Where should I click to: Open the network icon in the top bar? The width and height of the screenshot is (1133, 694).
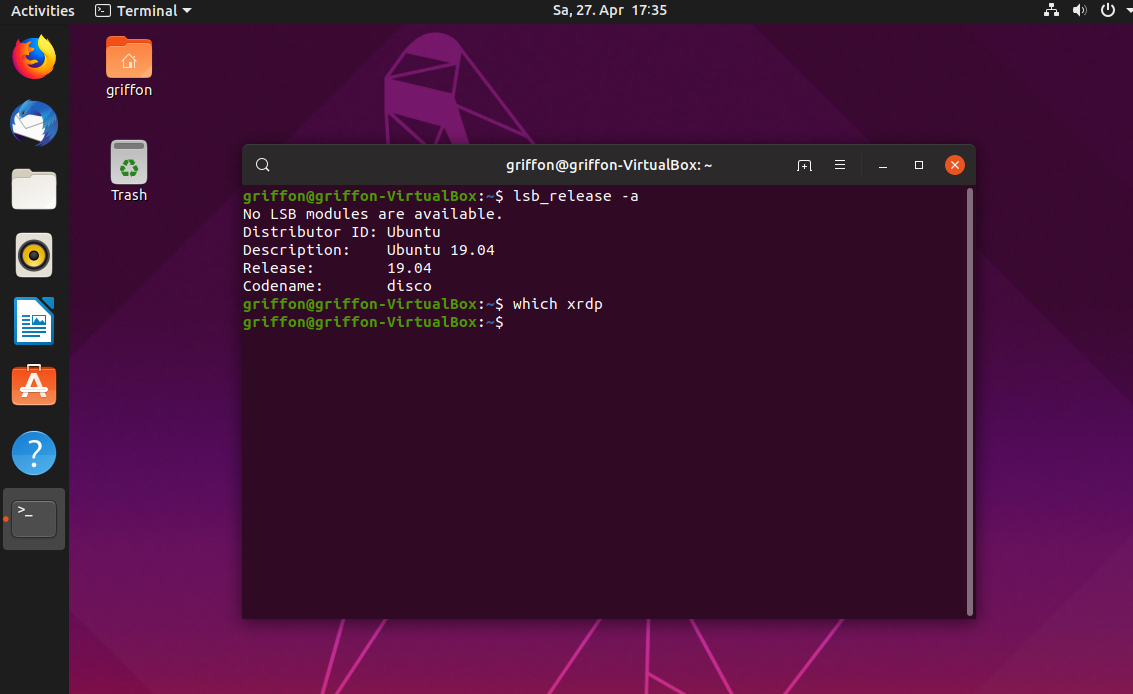point(1051,11)
